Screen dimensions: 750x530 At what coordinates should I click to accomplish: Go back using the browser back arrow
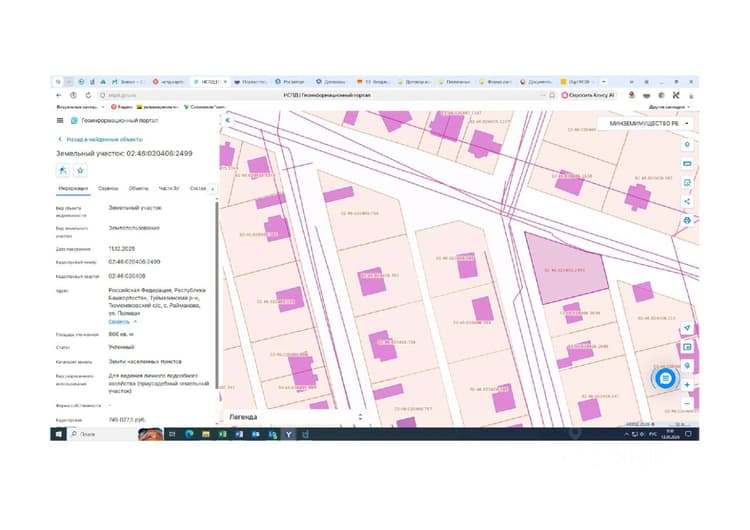click(x=59, y=95)
